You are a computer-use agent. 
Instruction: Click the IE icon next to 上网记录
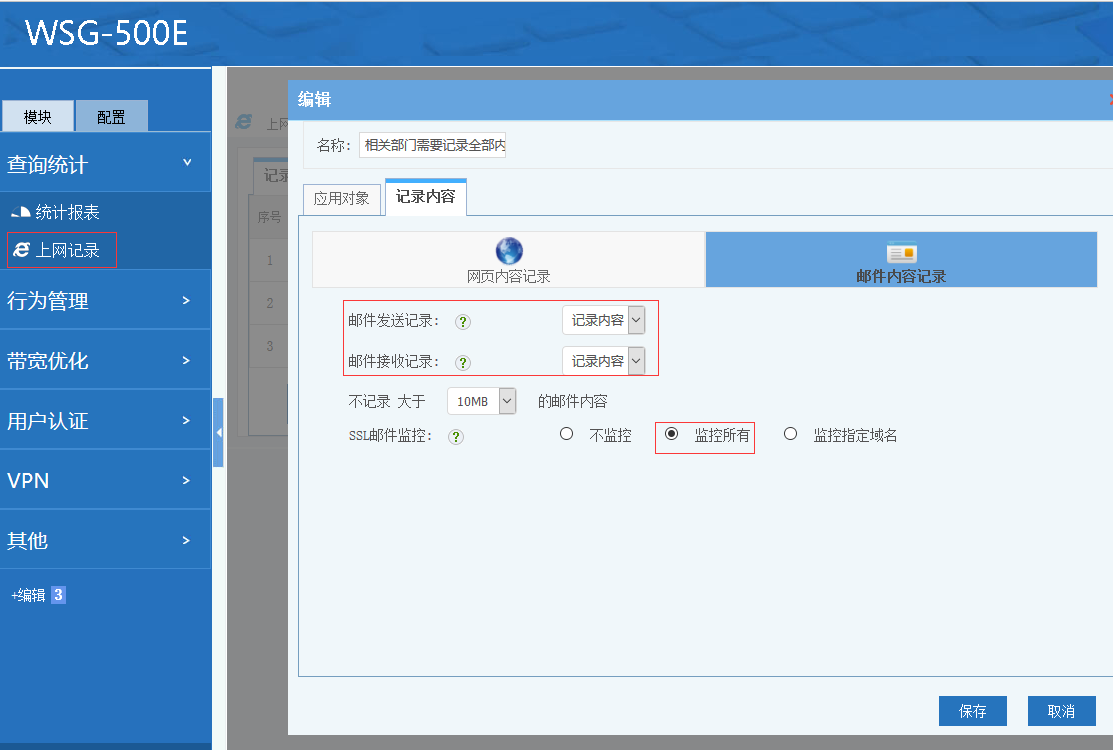[x=21, y=251]
